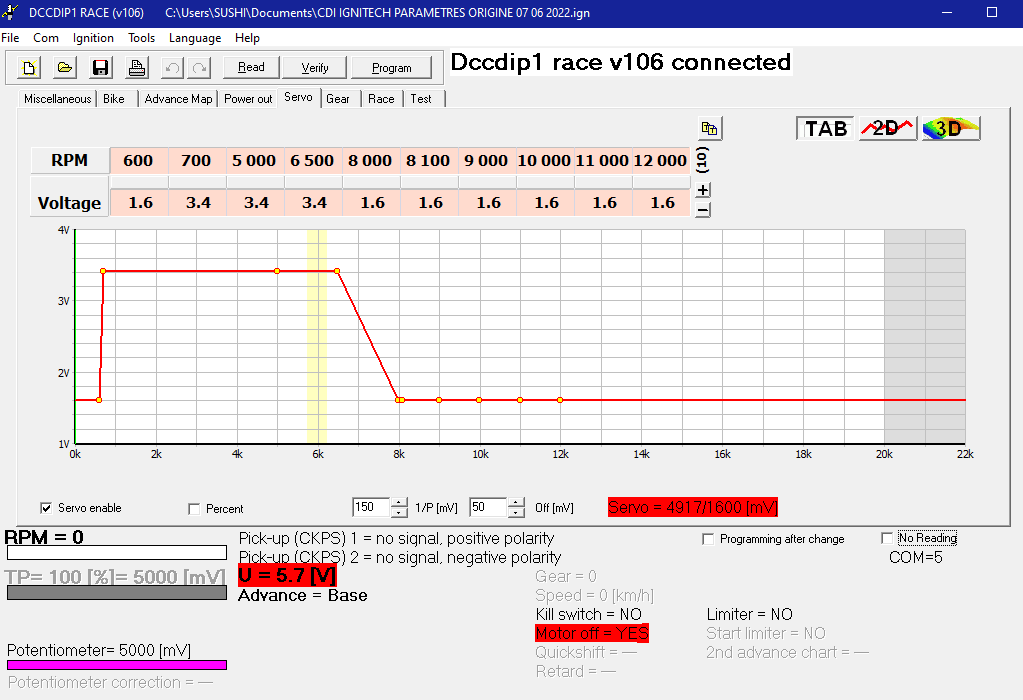Save the file using the floppy disk icon
1023x700 pixels.
coord(100,68)
